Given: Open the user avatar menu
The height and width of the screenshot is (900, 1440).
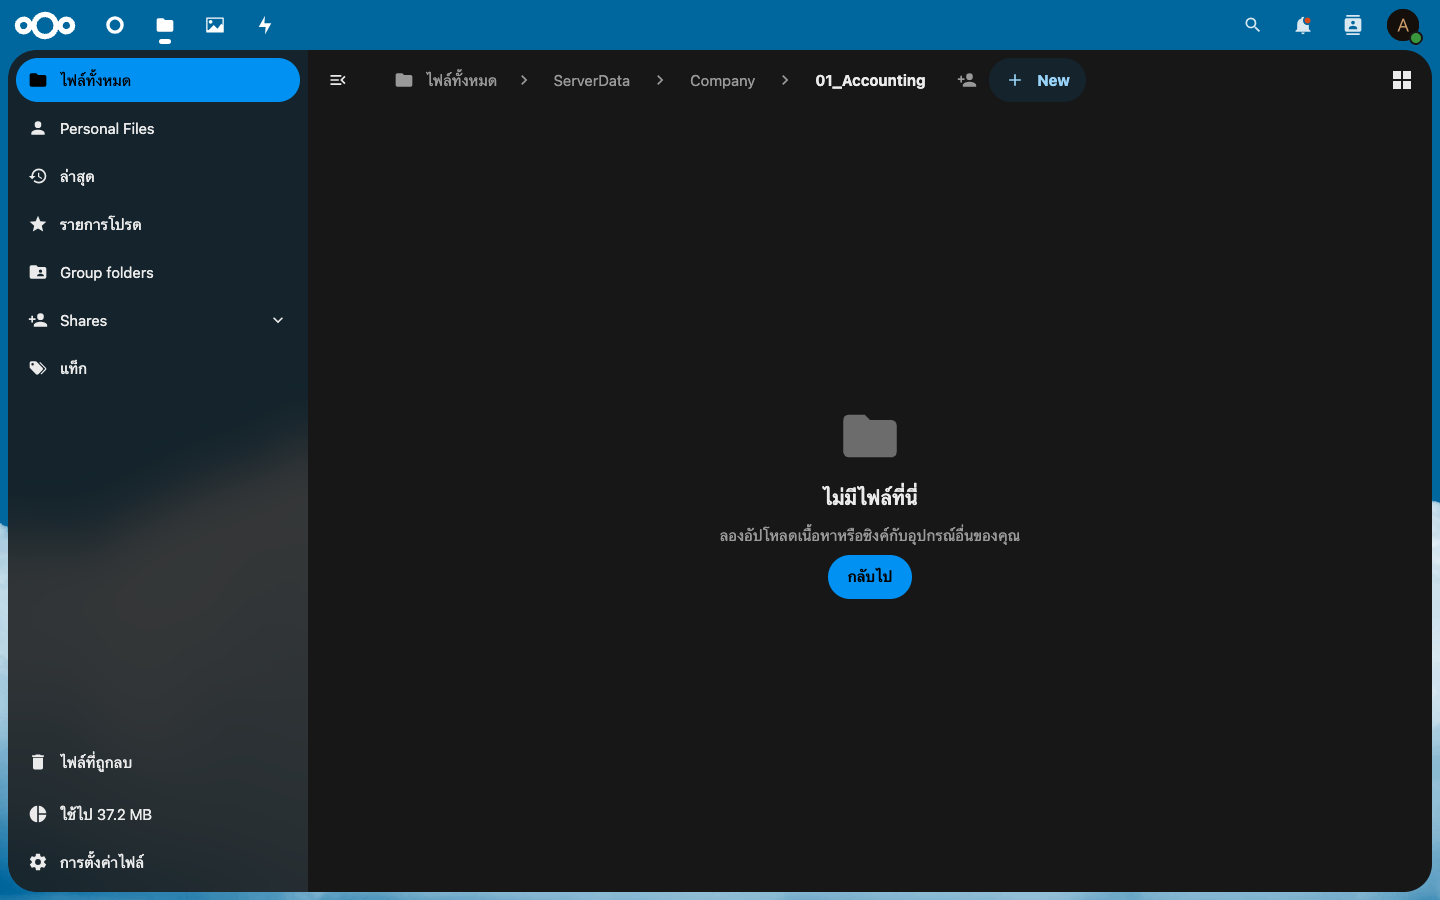Looking at the screenshot, I should (1403, 25).
